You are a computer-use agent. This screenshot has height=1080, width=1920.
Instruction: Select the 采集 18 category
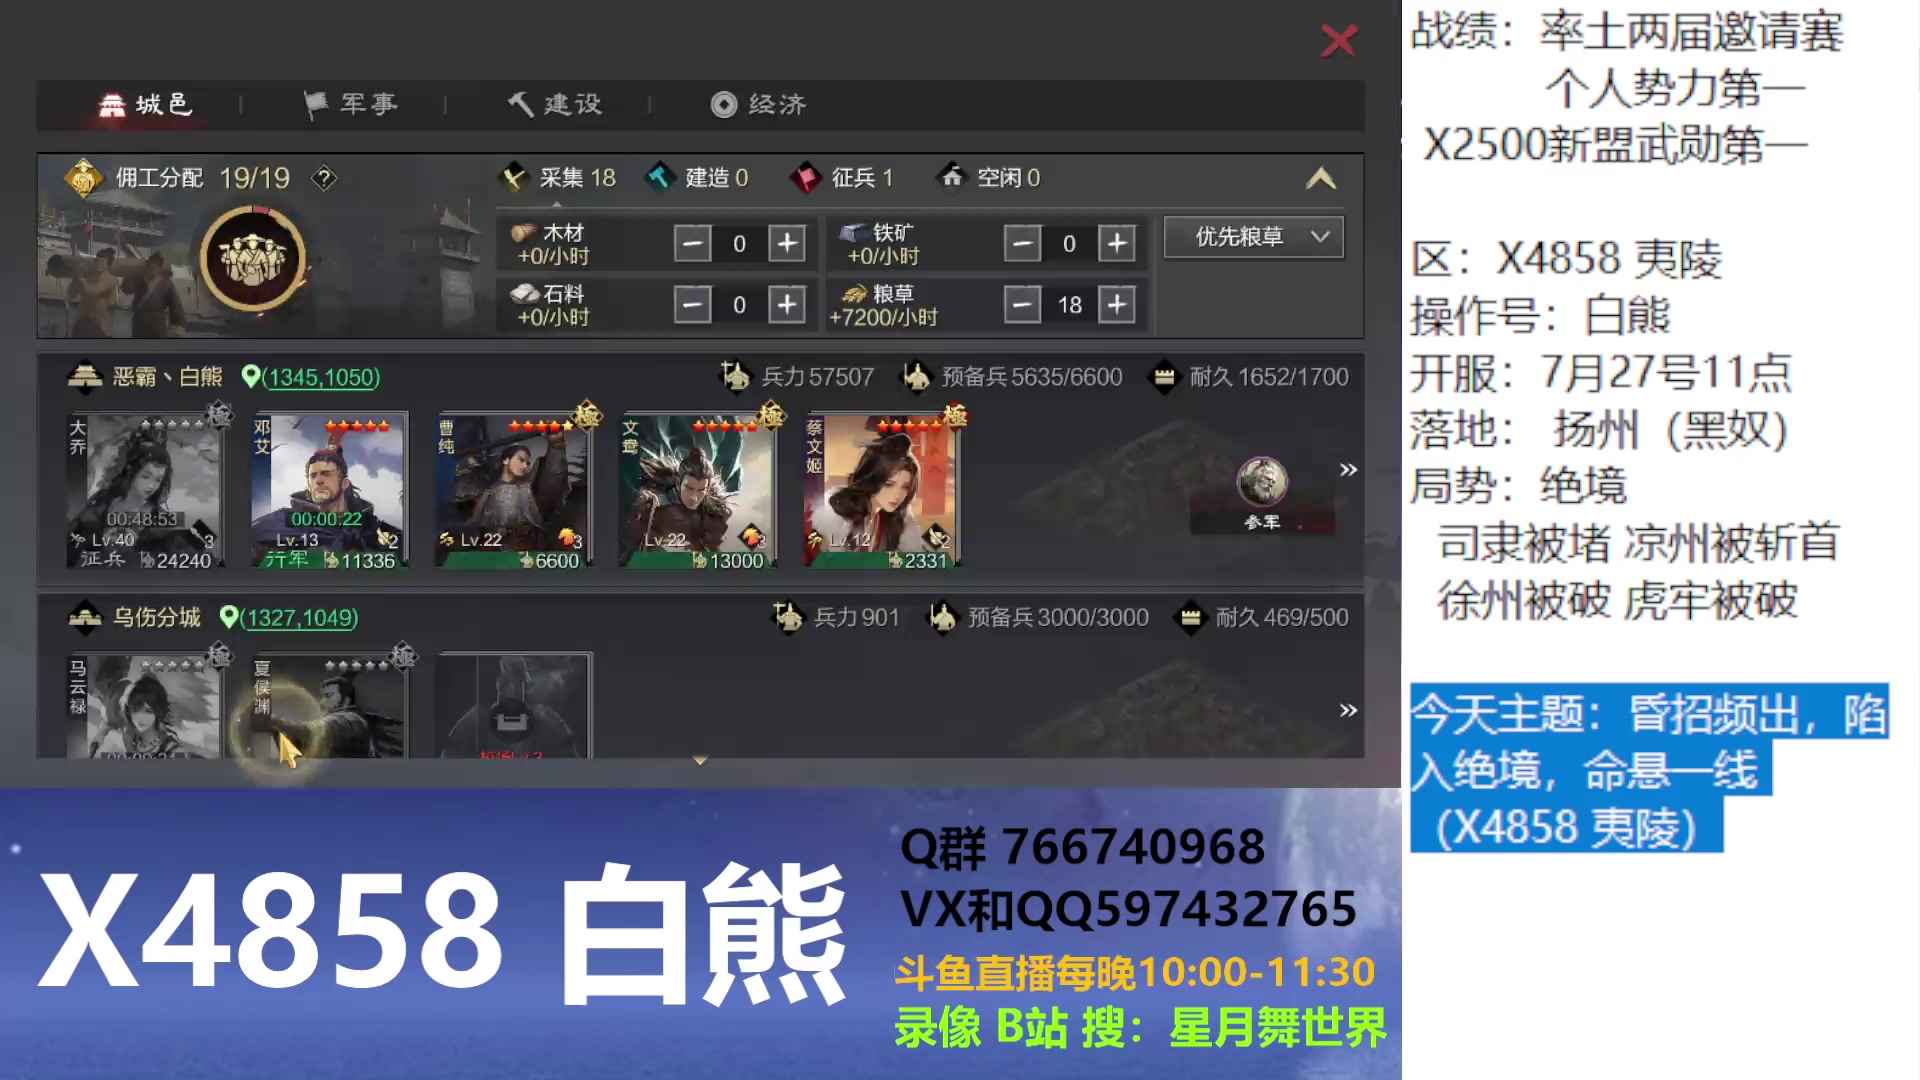[559, 178]
